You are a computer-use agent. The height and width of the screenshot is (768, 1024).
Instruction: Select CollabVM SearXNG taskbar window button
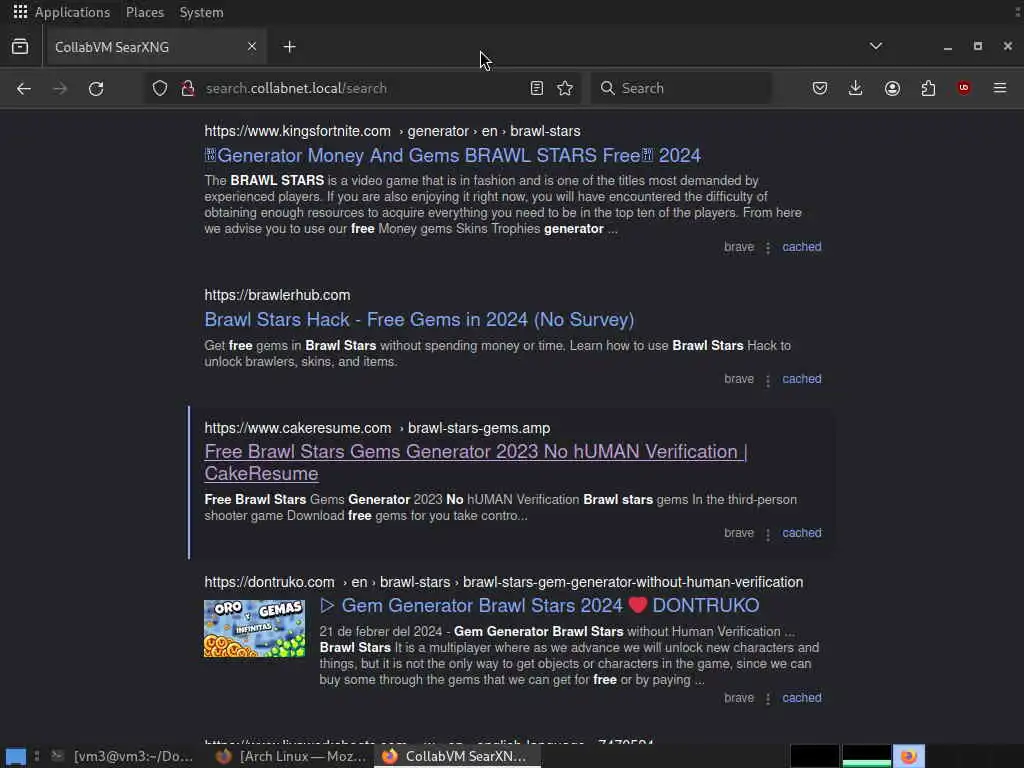tap(457, 756)
